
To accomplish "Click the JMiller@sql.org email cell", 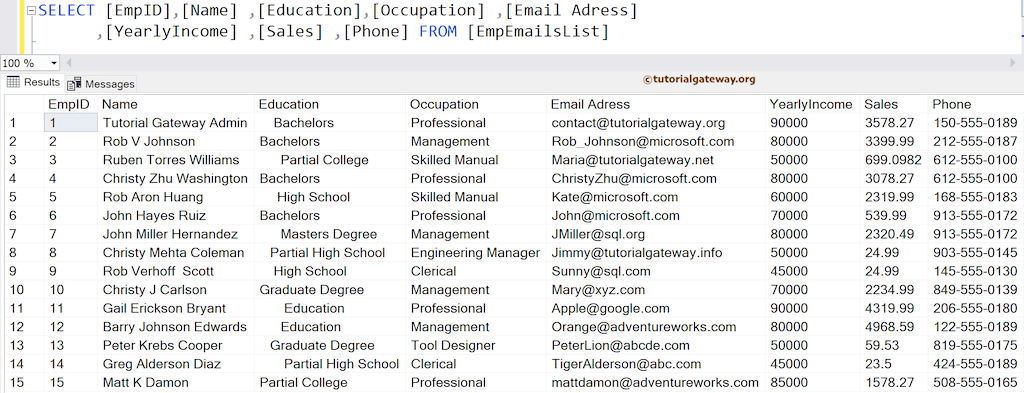I will 656,234.
